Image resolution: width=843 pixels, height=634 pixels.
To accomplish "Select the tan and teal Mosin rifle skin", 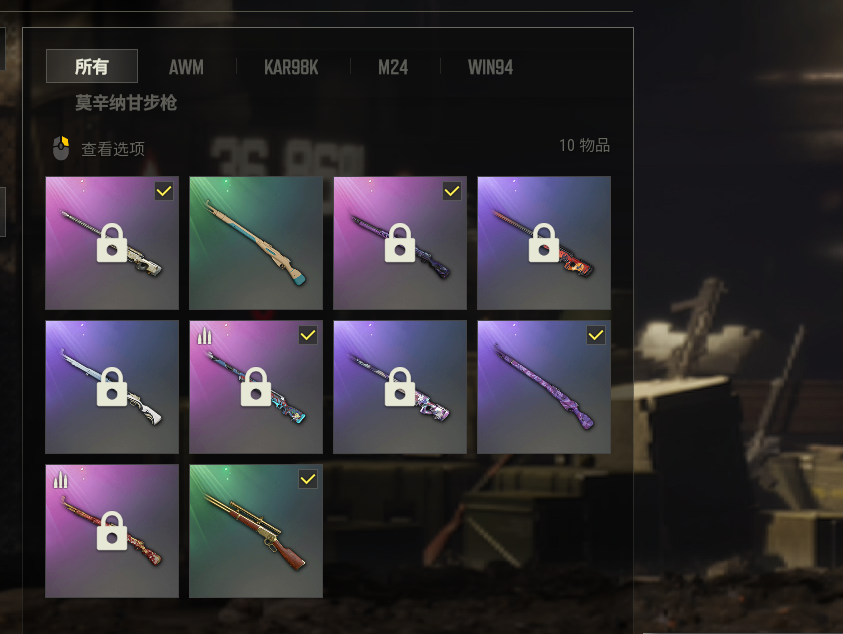I will [256, 243].
